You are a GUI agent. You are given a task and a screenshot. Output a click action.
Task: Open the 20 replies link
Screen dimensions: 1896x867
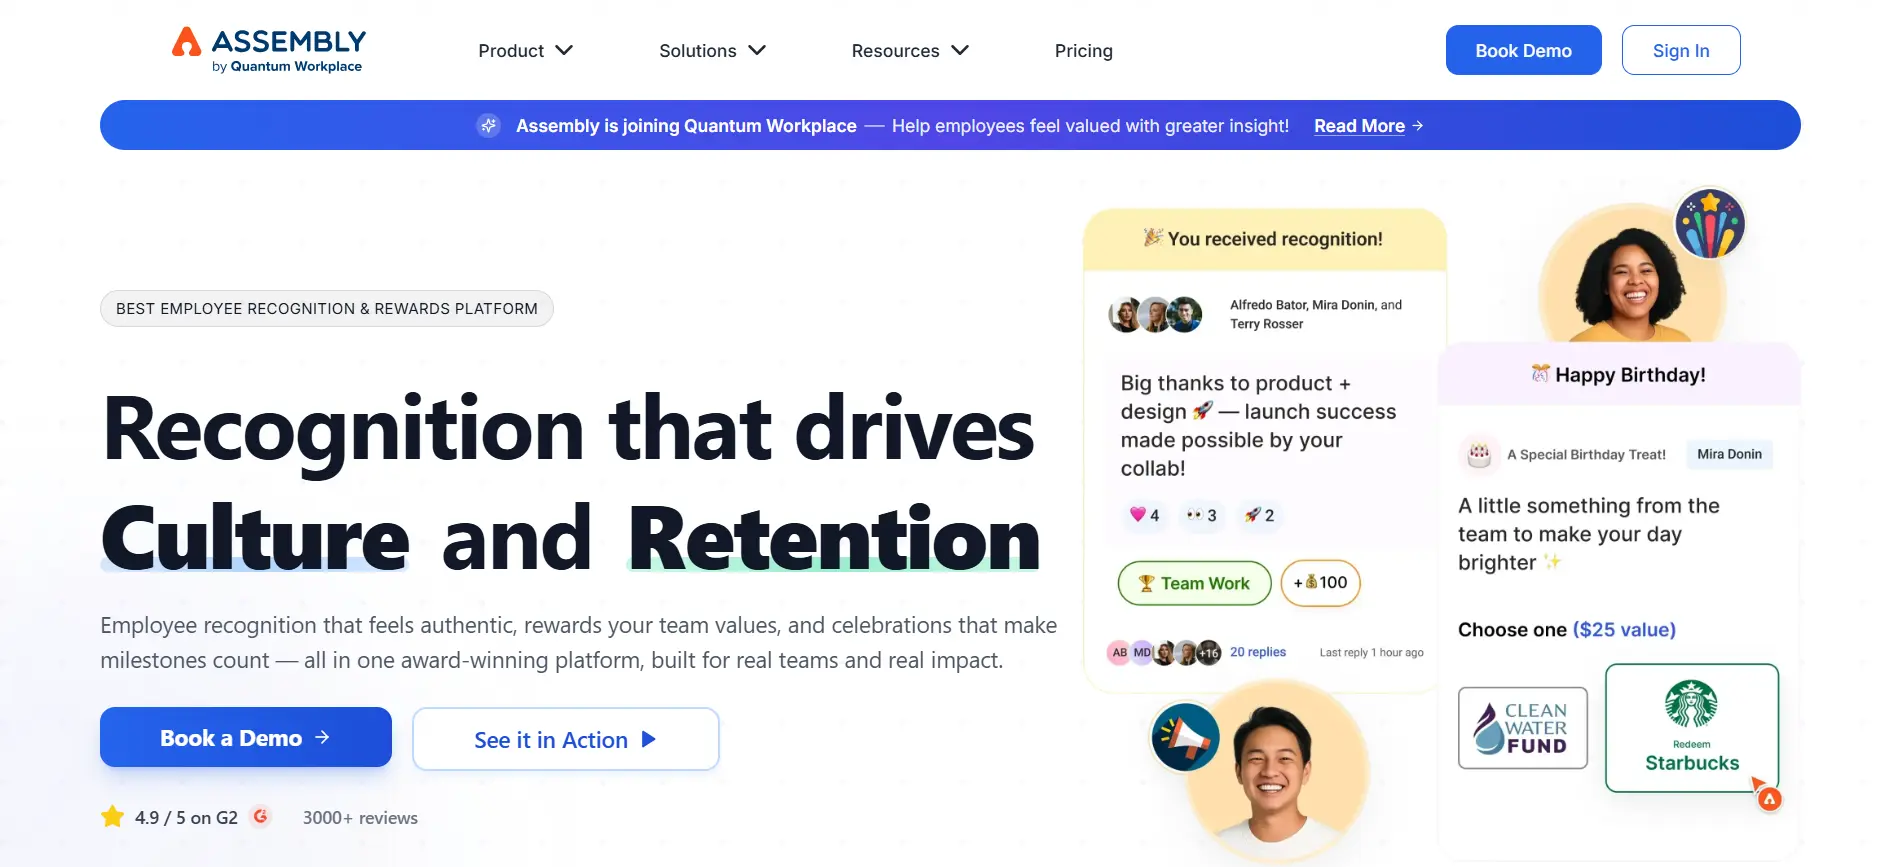point(1258,652)
